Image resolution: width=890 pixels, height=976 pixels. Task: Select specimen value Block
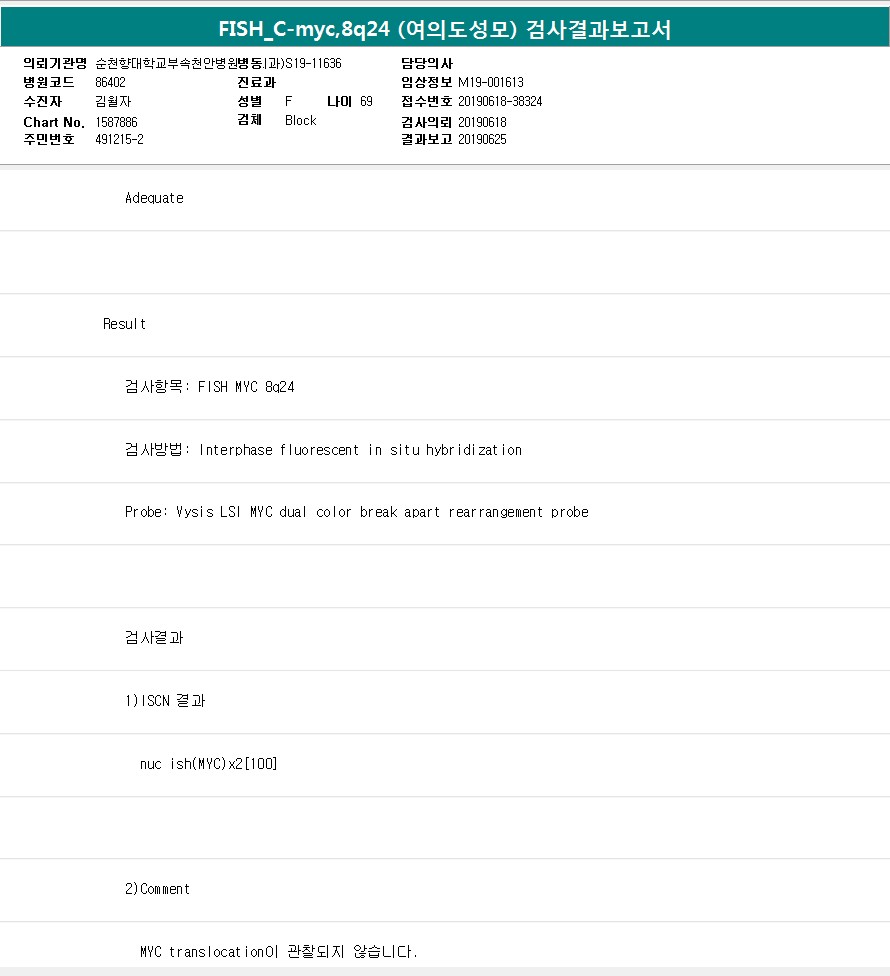(301, 120)
